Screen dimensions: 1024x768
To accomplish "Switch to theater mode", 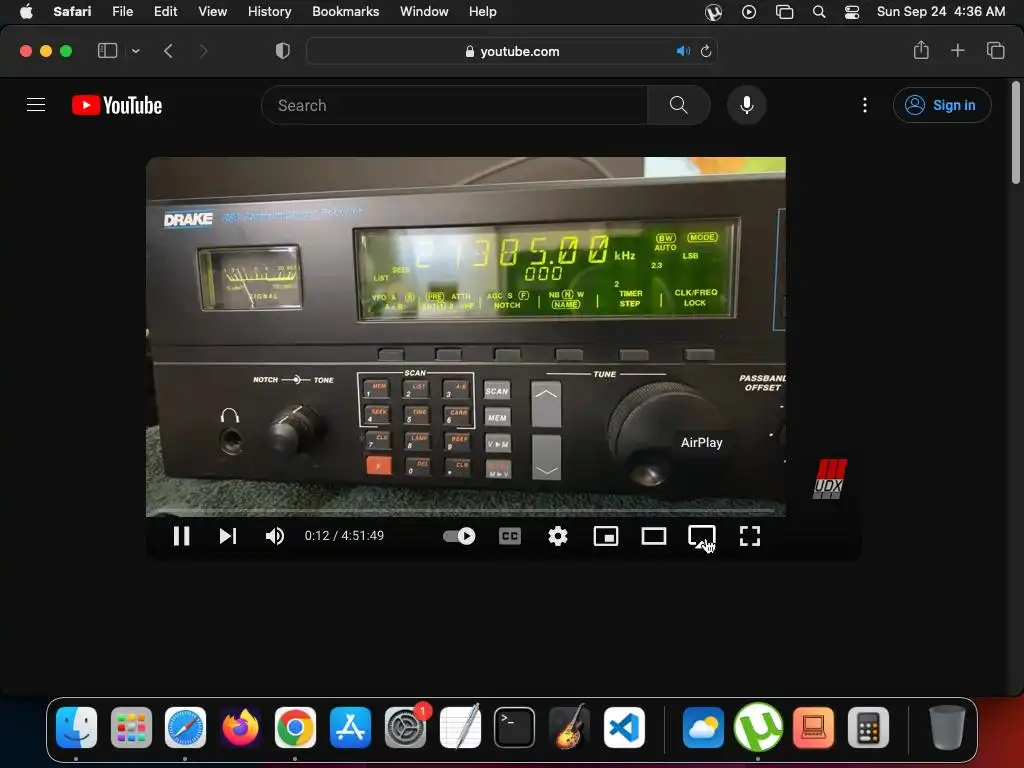I will (654, 536).
